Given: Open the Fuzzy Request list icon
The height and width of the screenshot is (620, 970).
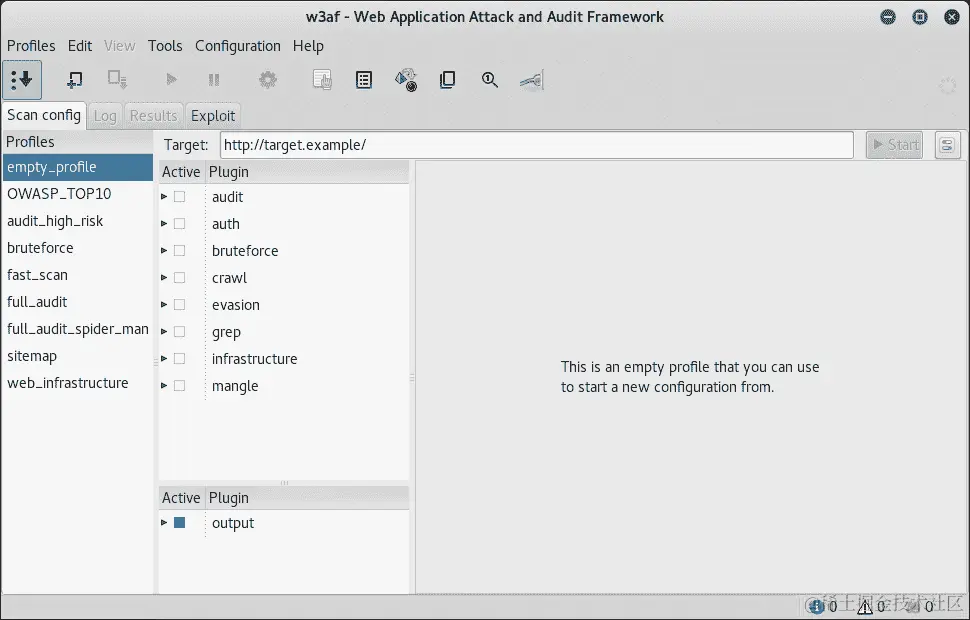Looking at the screenshot, I should coord(364,80).
